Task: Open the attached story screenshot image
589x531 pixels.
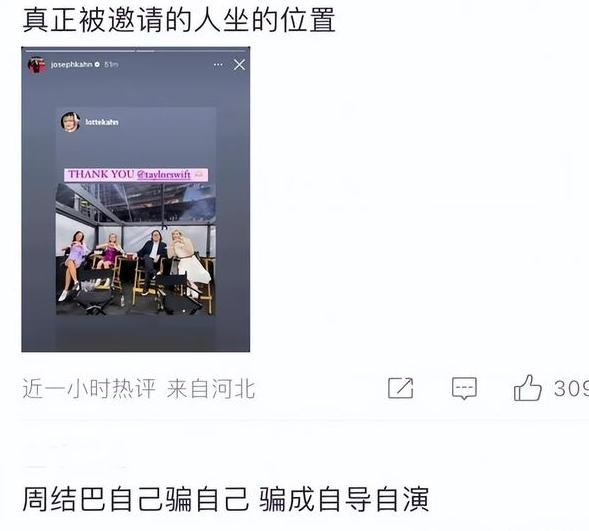Action: [x=136, y=199]
